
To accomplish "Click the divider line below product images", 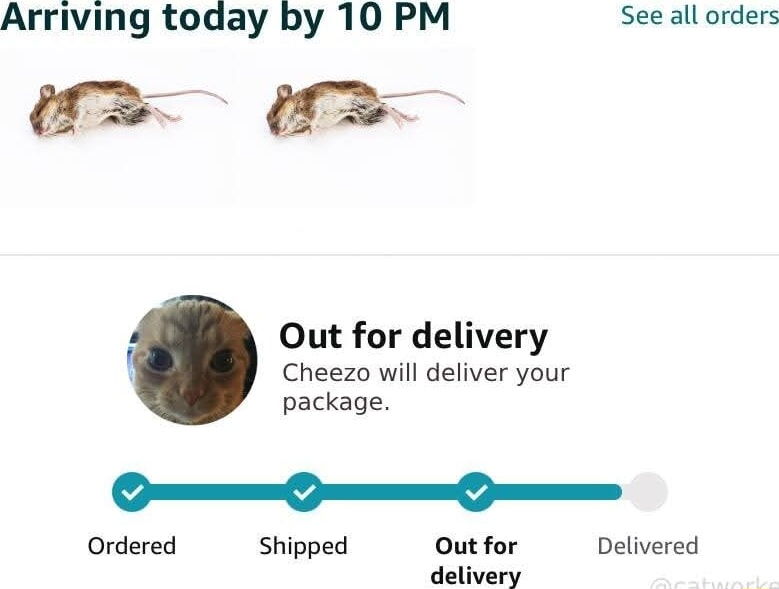I will (x=390, y=255).
